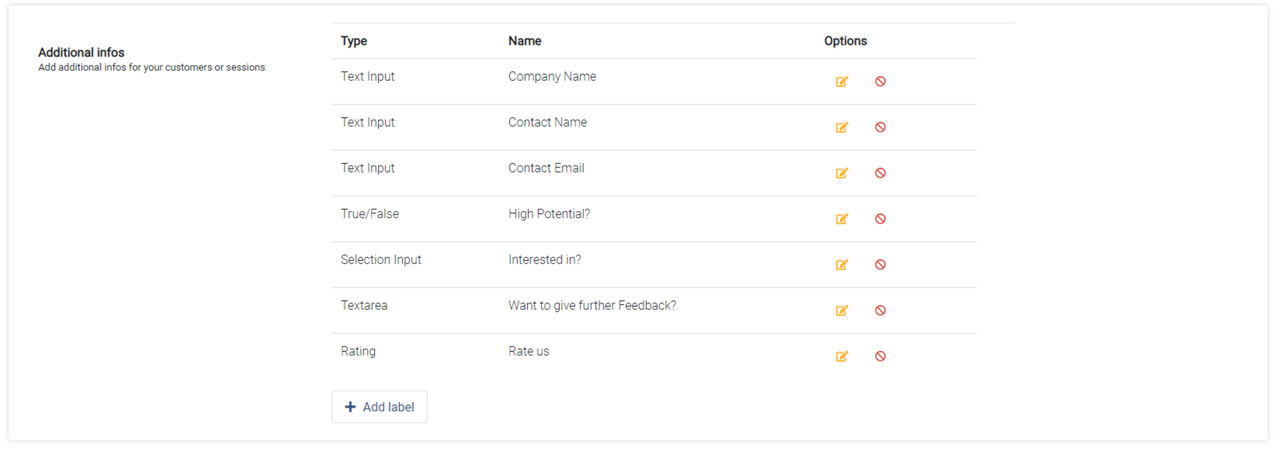Click the Name column header
Viewport: 1280px width, 453px height.
pos(525,41)
